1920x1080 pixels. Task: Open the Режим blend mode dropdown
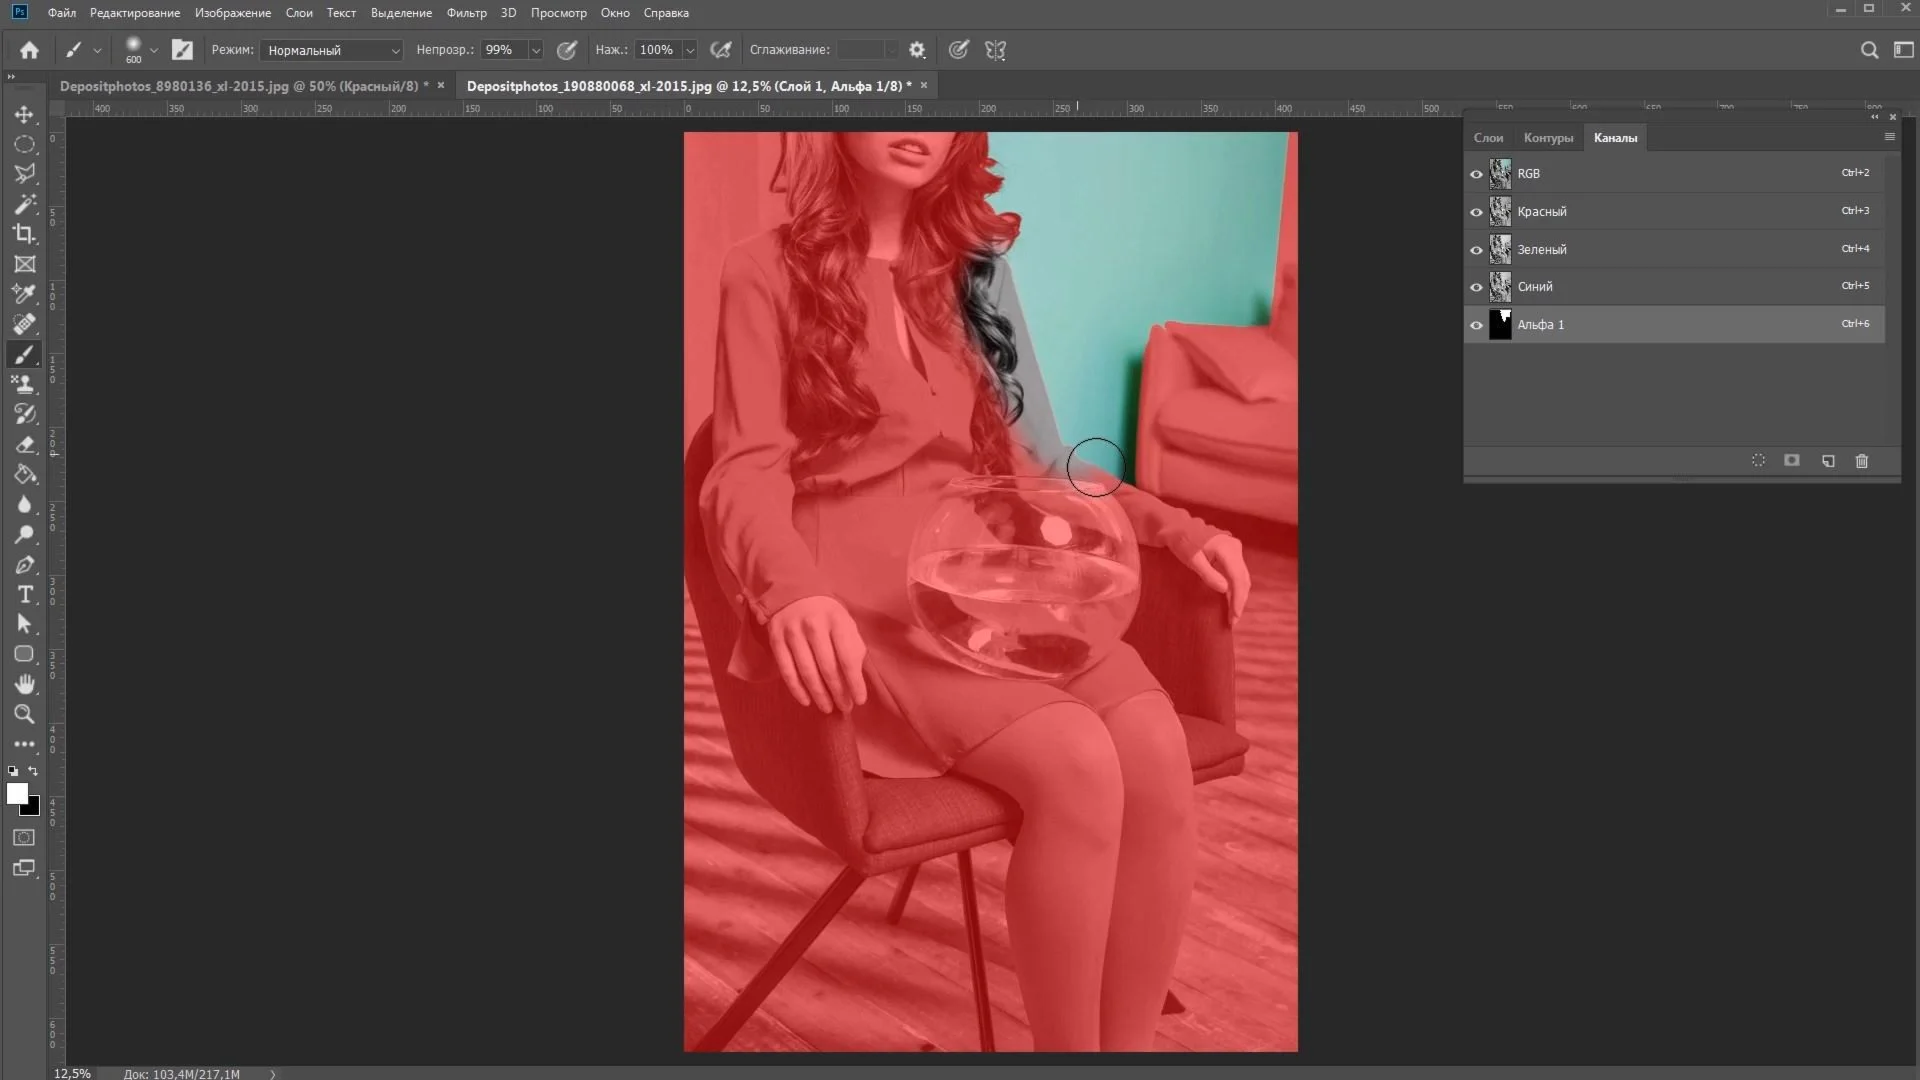coord(331,50)
